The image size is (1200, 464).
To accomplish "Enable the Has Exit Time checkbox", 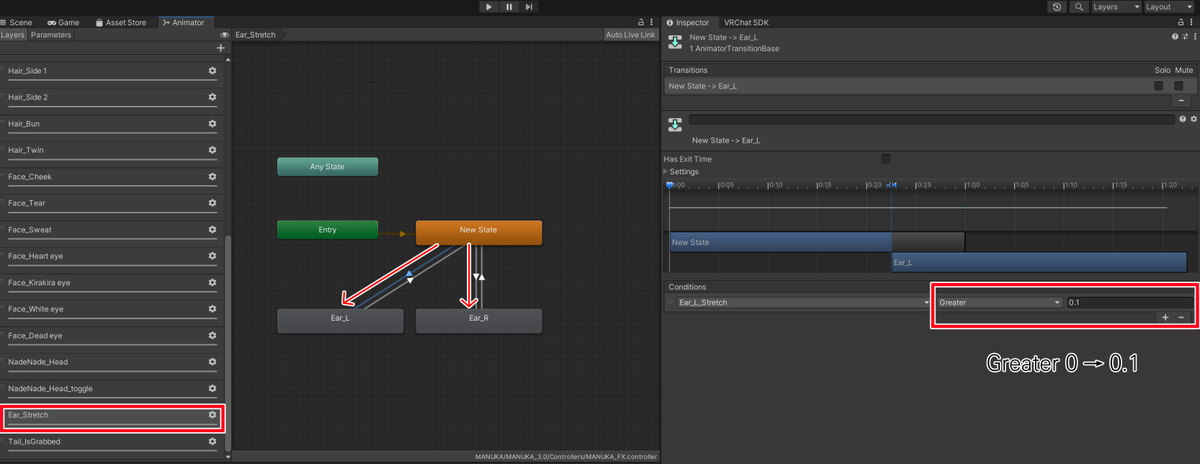I will 886,159.
